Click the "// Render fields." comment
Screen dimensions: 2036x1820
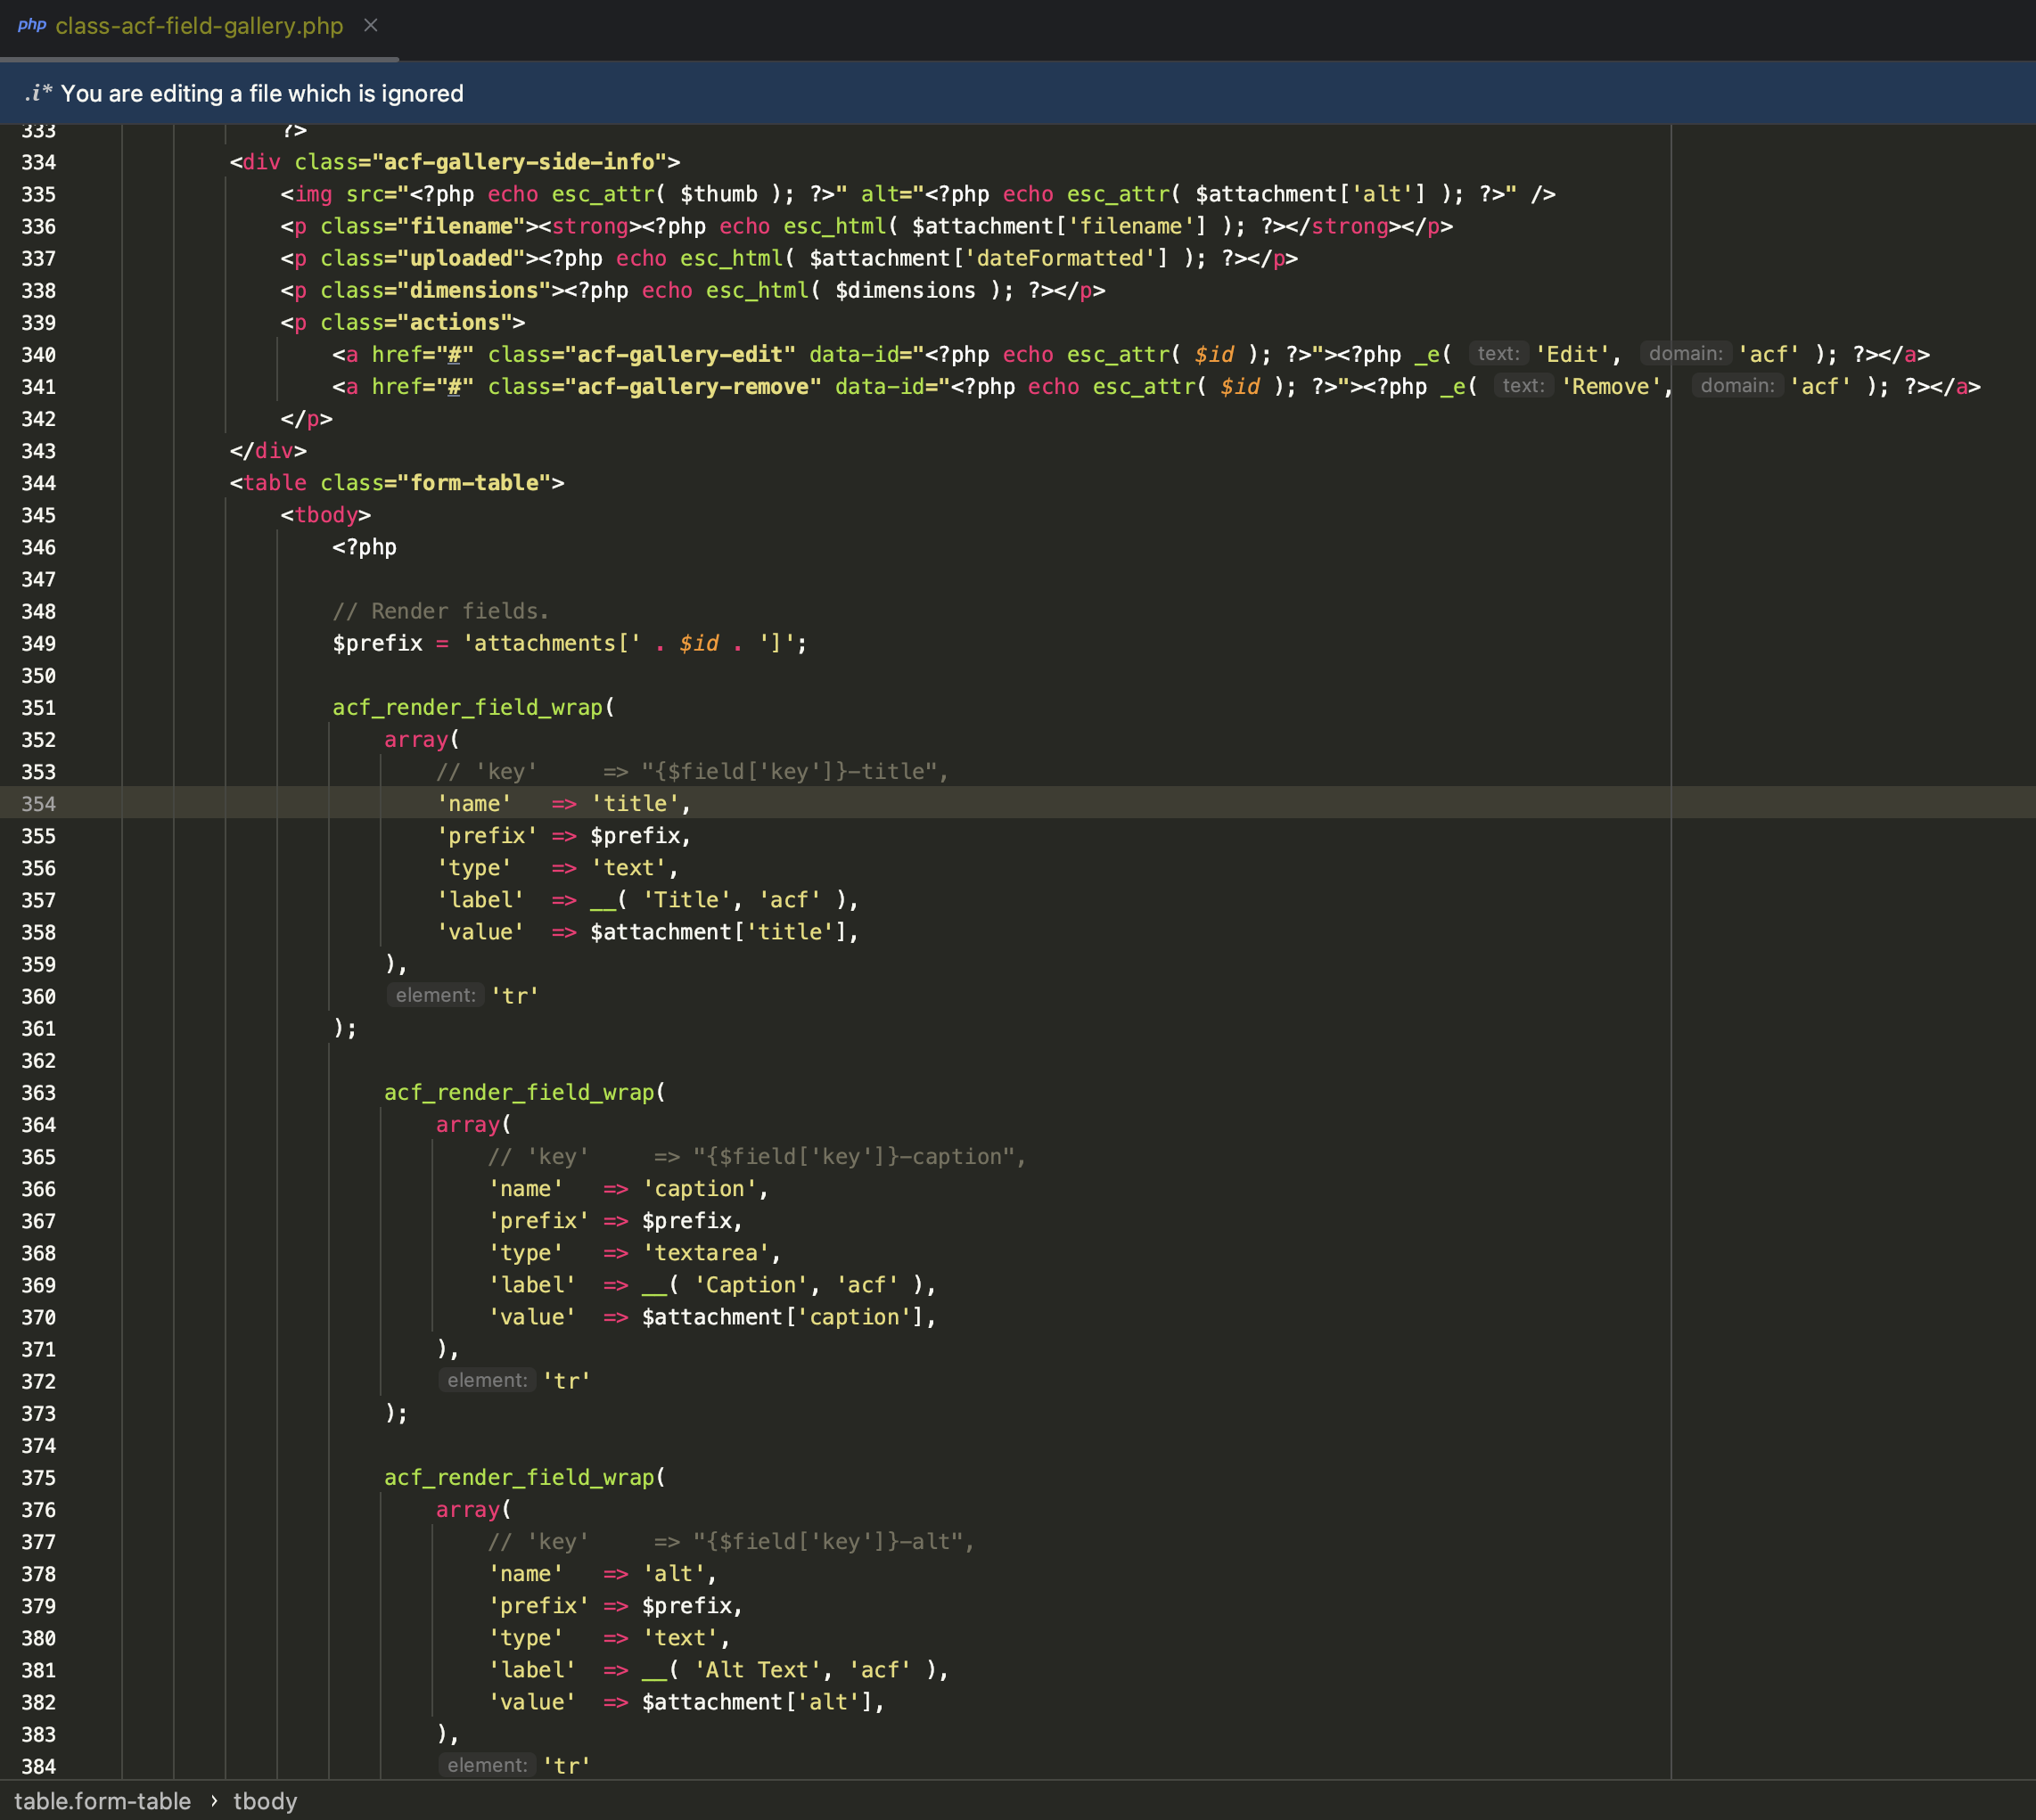pyautogui.click(x=441, y=611)
